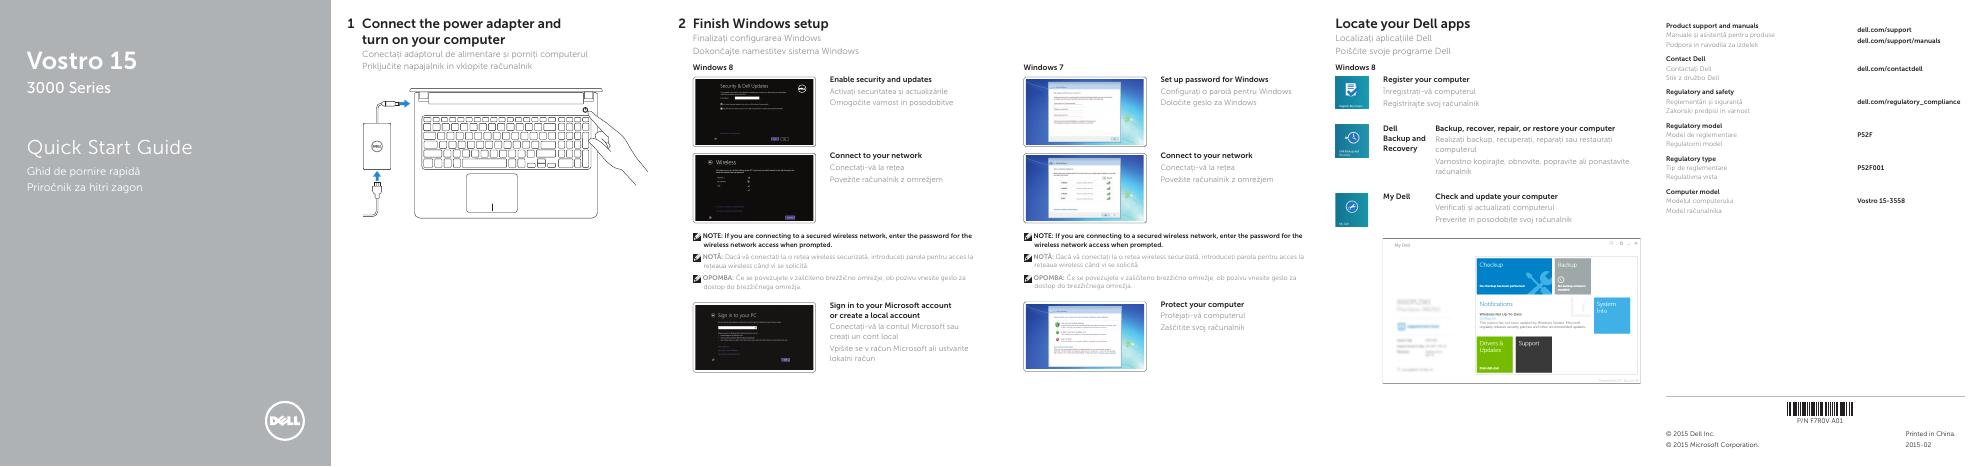The width and height of the screenshot is (1985, 467).
Task: Click Enable security and updates text
Action: pos(881,79)
